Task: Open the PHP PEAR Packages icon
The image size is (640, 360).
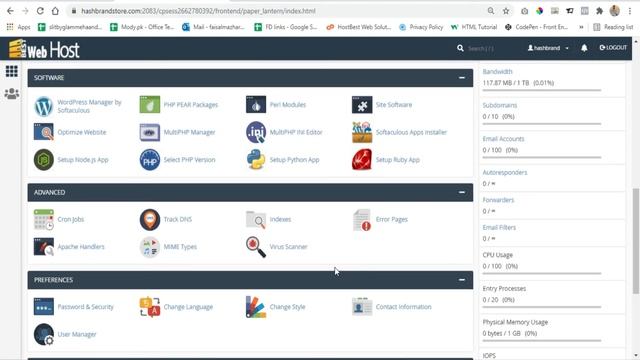Action: pos(150,104)
